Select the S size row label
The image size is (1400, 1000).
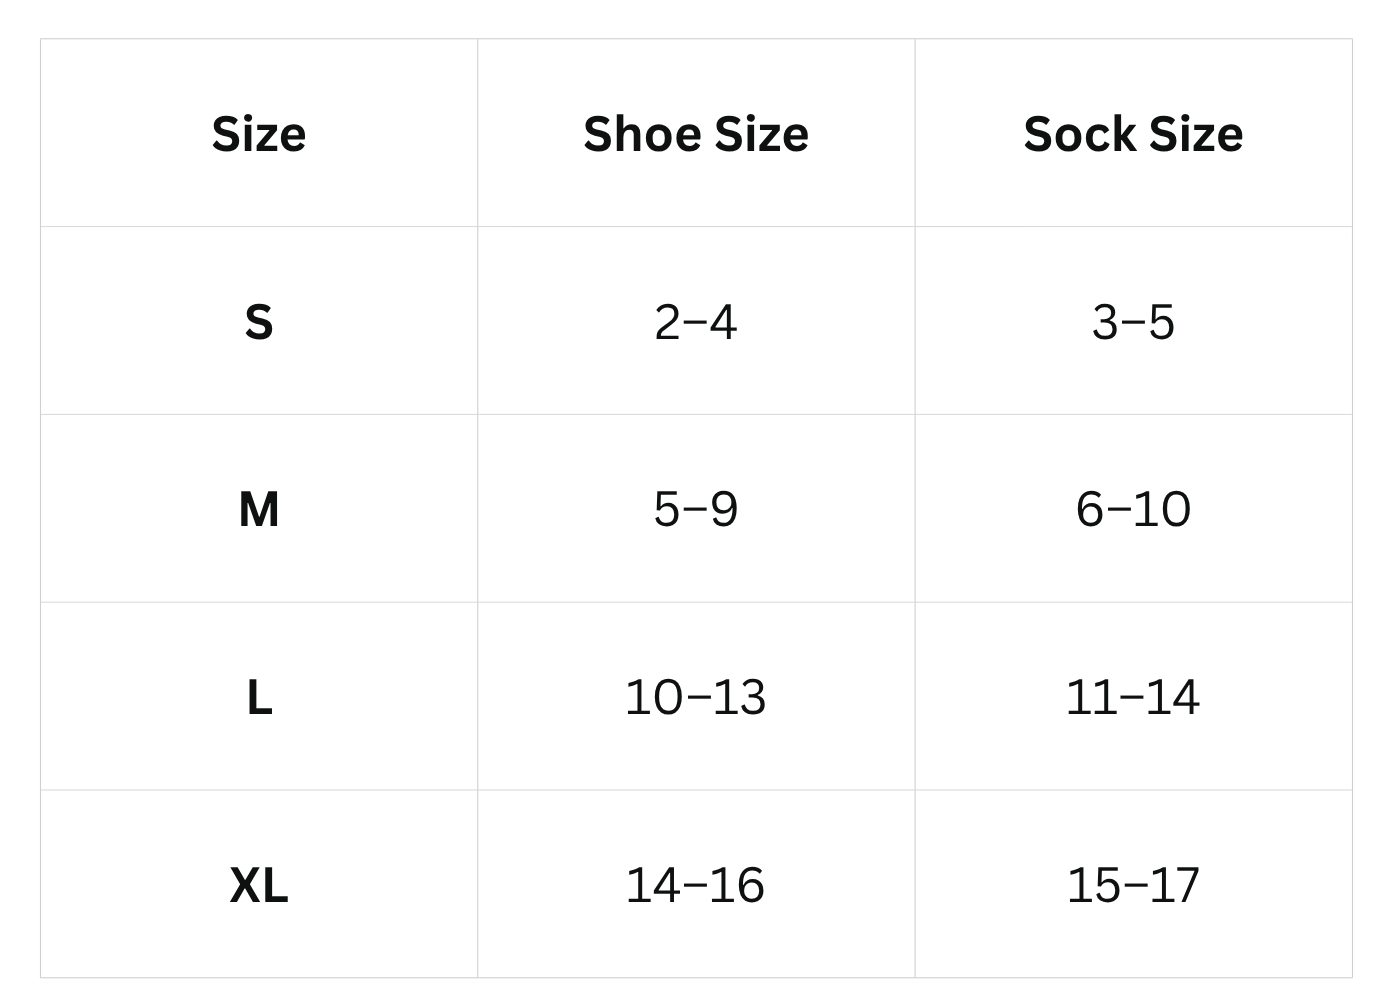pos(259,322)
